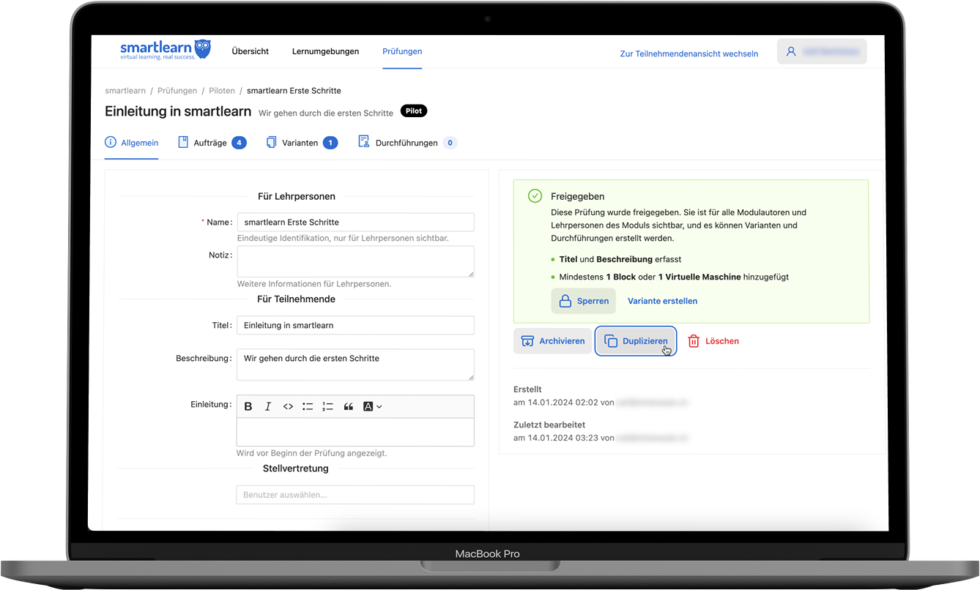Open the Benutzer auswählen selector
This screenshot has height=590, width=980.
click(355, 494)
